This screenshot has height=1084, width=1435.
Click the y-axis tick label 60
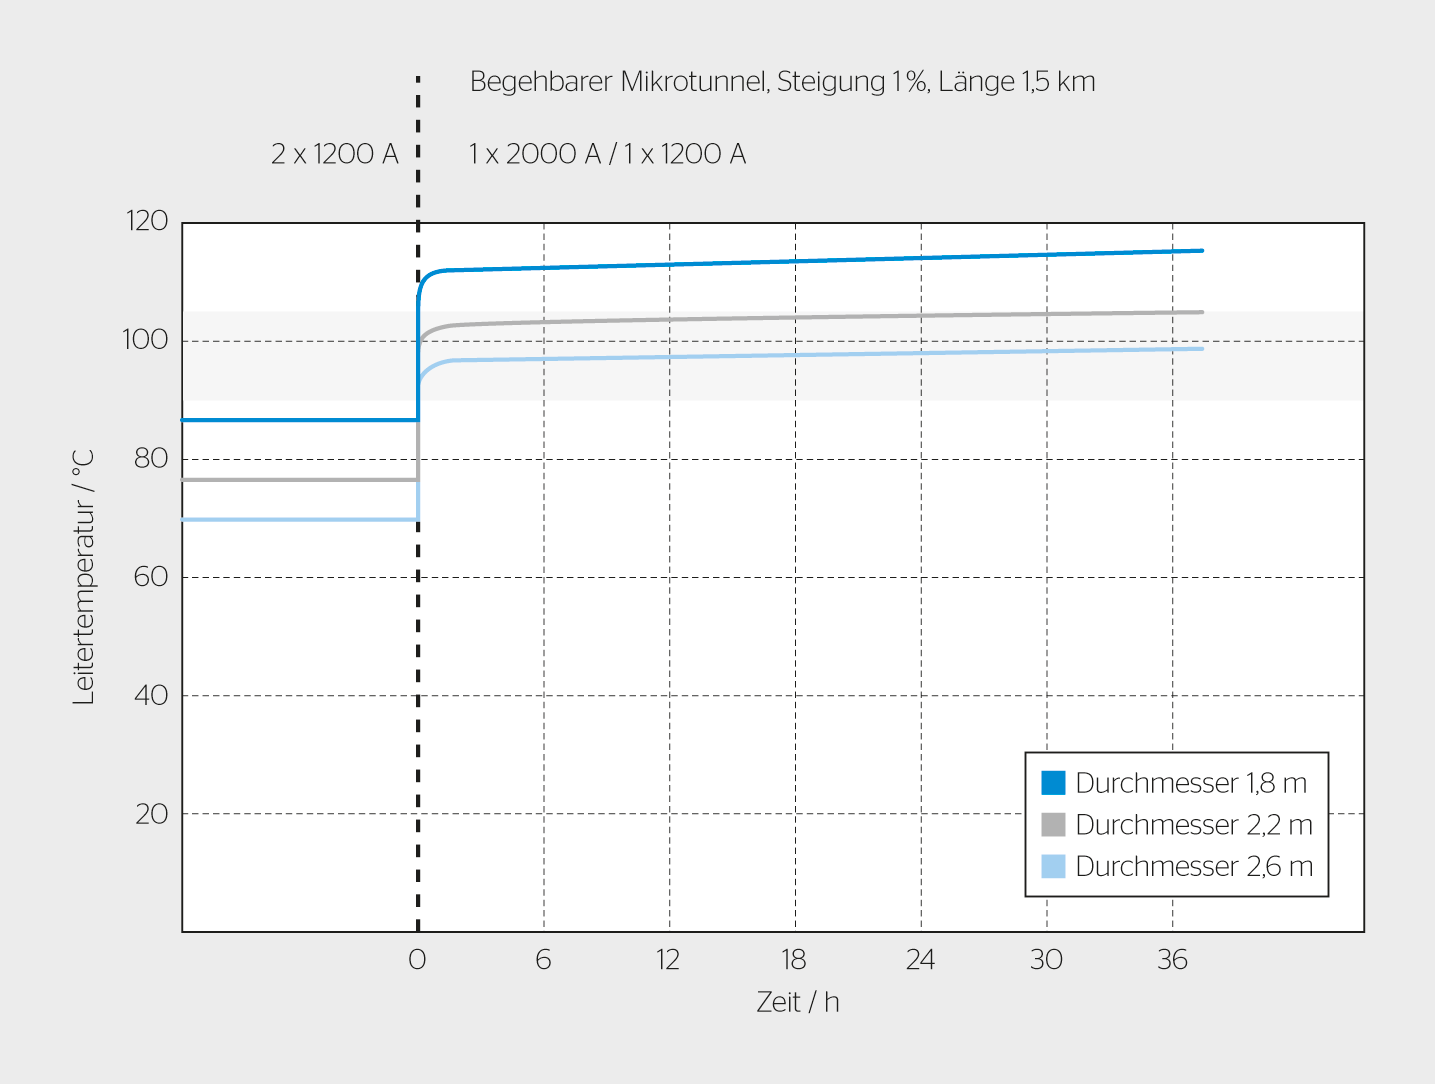point(151,577)
